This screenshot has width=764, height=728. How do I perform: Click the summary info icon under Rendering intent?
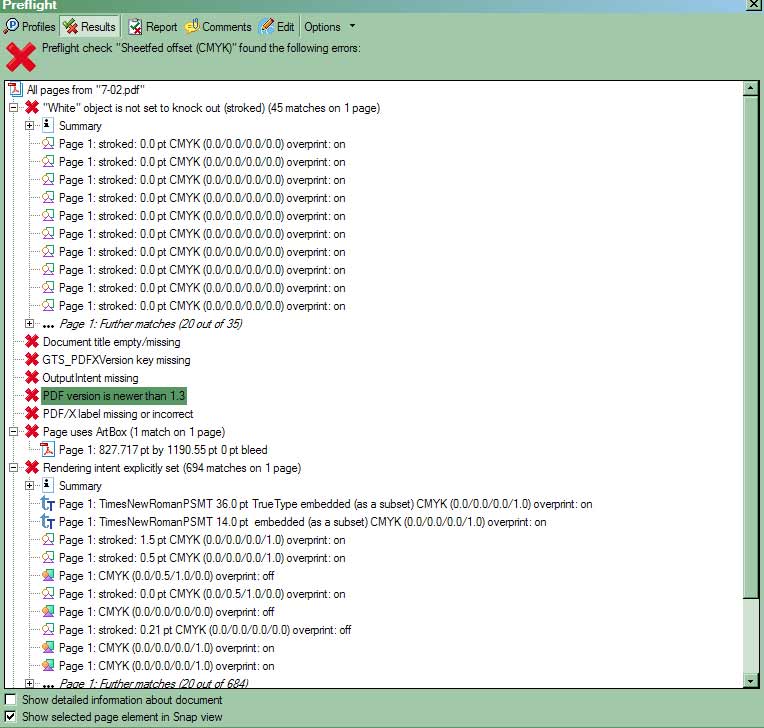[x=47, y=485]
